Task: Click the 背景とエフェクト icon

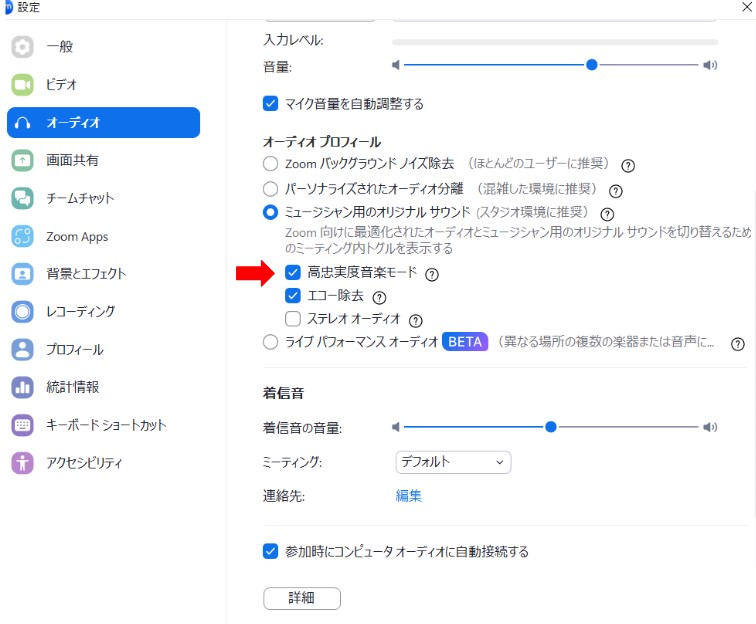Action: pos(22,274)
